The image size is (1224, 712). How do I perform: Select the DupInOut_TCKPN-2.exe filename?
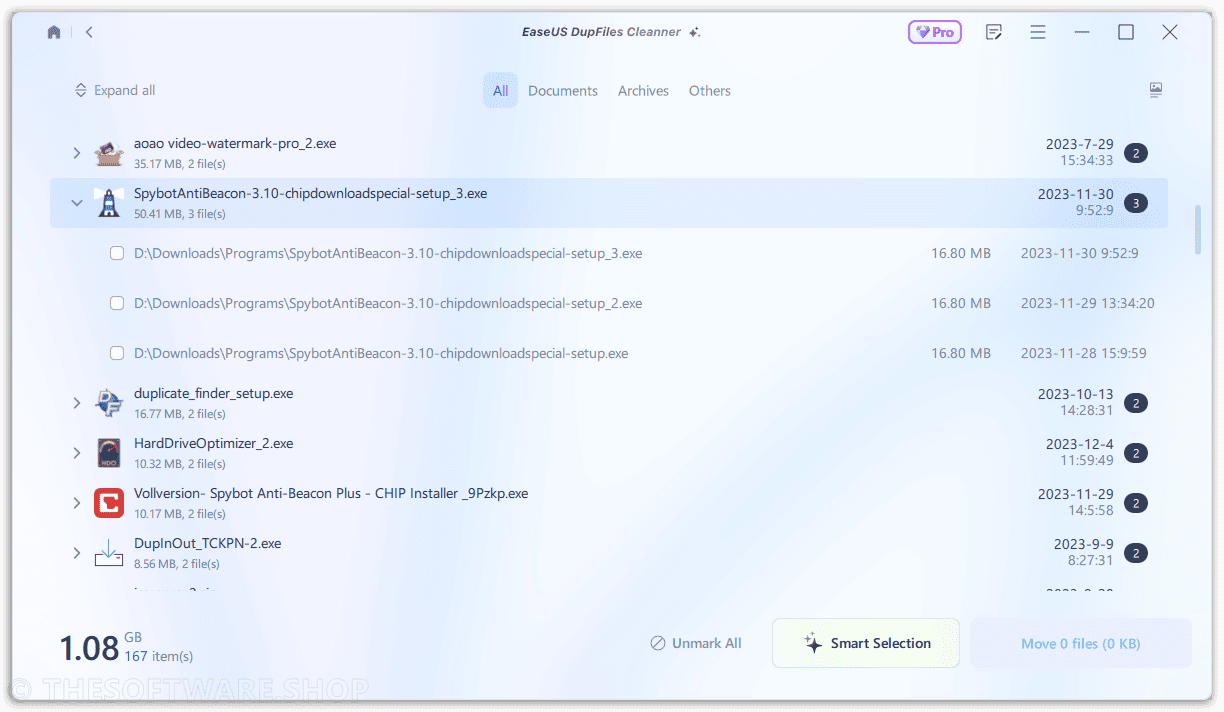tap(207, 543)
